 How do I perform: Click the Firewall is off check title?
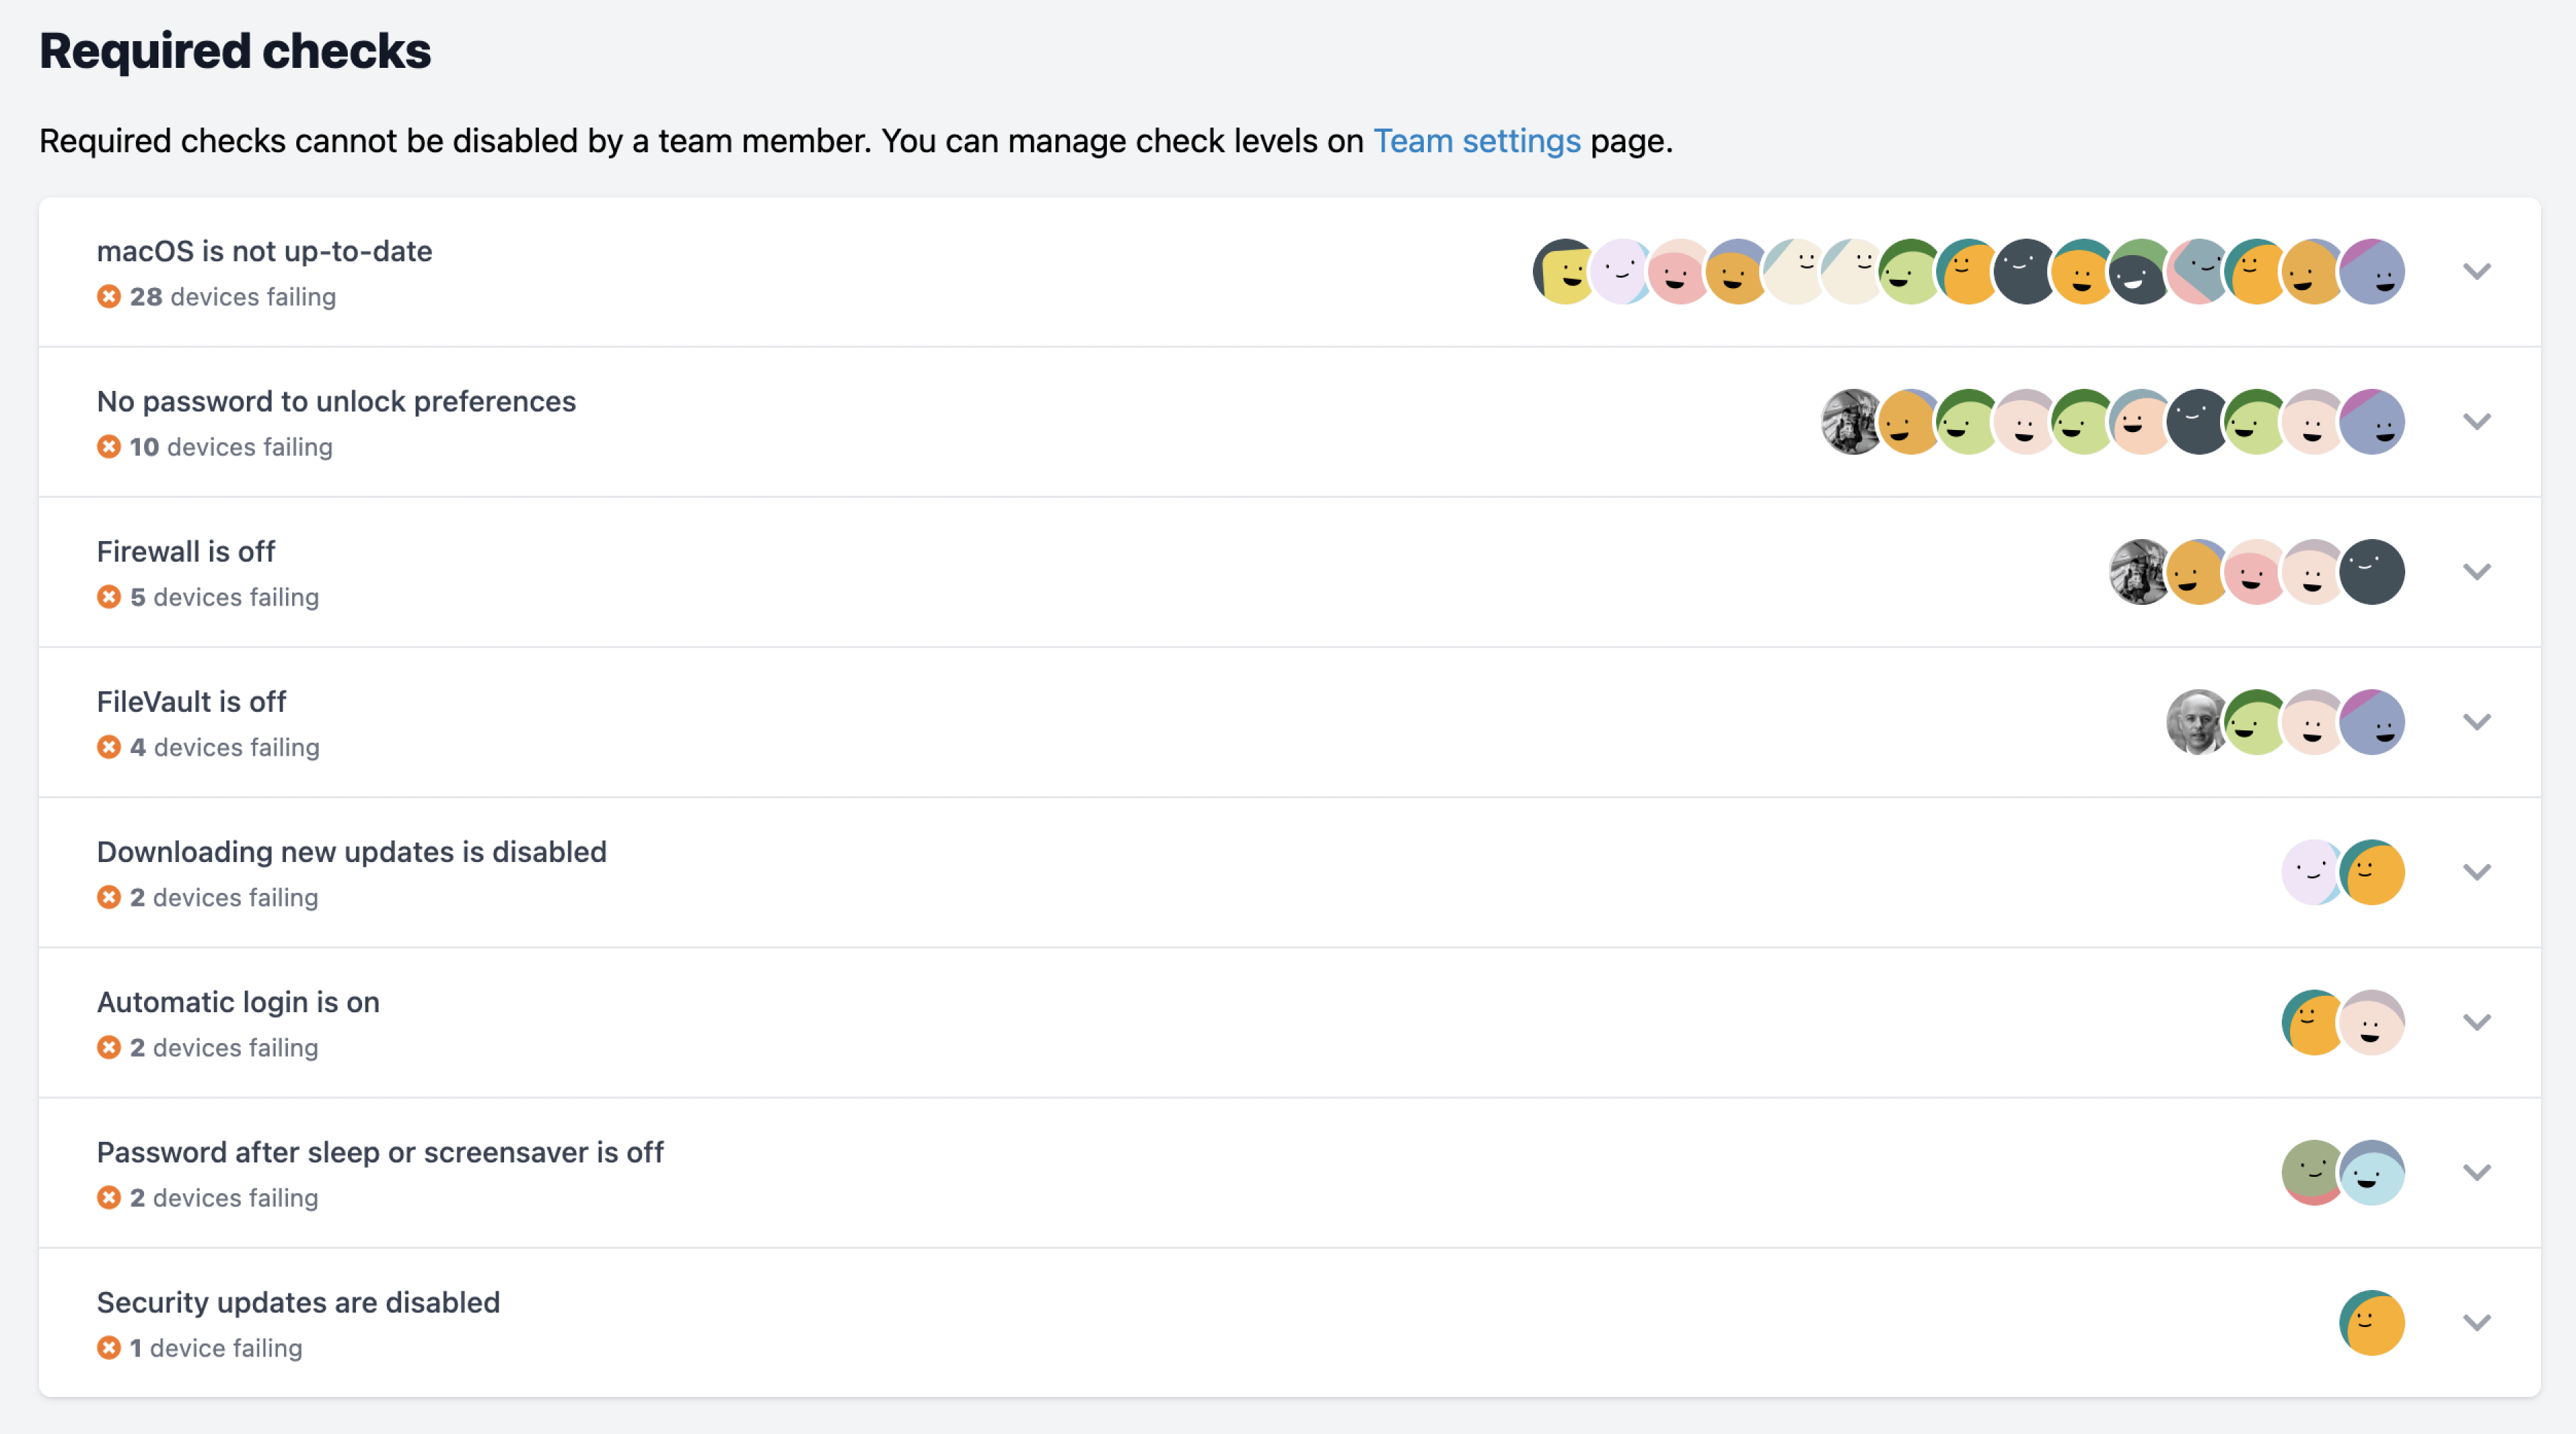[186, 551]
